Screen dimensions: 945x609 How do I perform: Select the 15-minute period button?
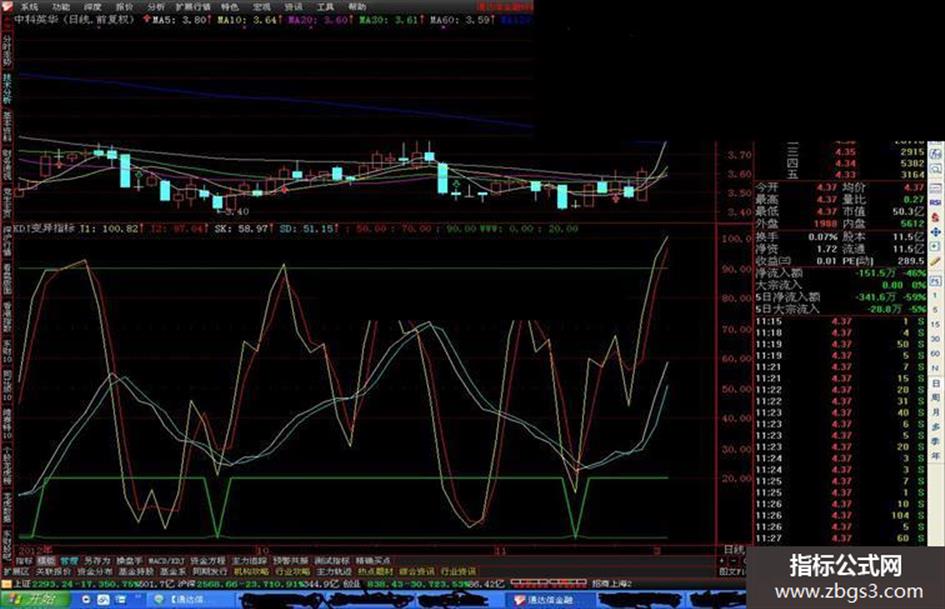pyautogui.click(x=935, y=324)
